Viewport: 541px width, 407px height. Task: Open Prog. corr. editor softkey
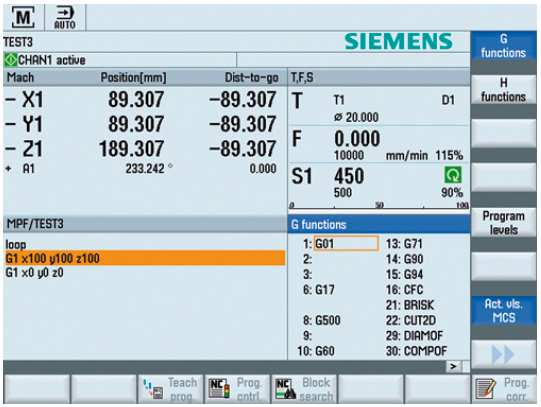(x=503, y=389)
